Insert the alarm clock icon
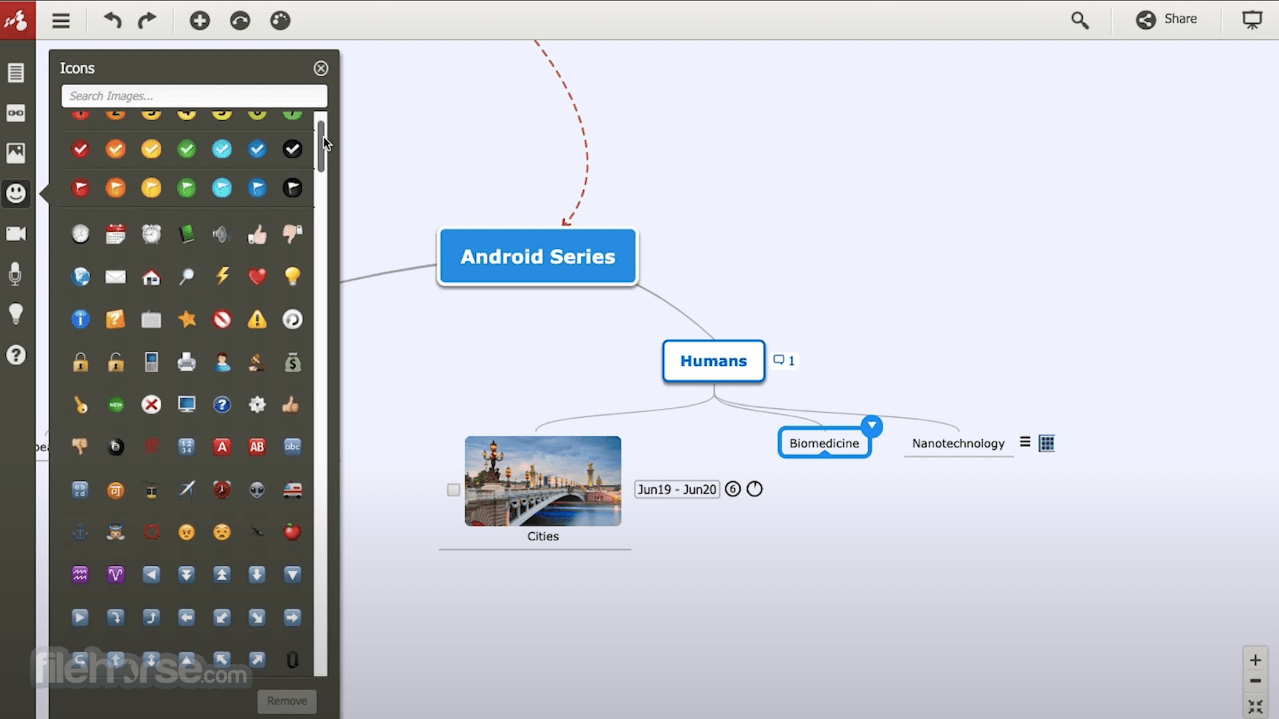The width and height of the screenshot is (1279, 719). [x=151, y=234]
